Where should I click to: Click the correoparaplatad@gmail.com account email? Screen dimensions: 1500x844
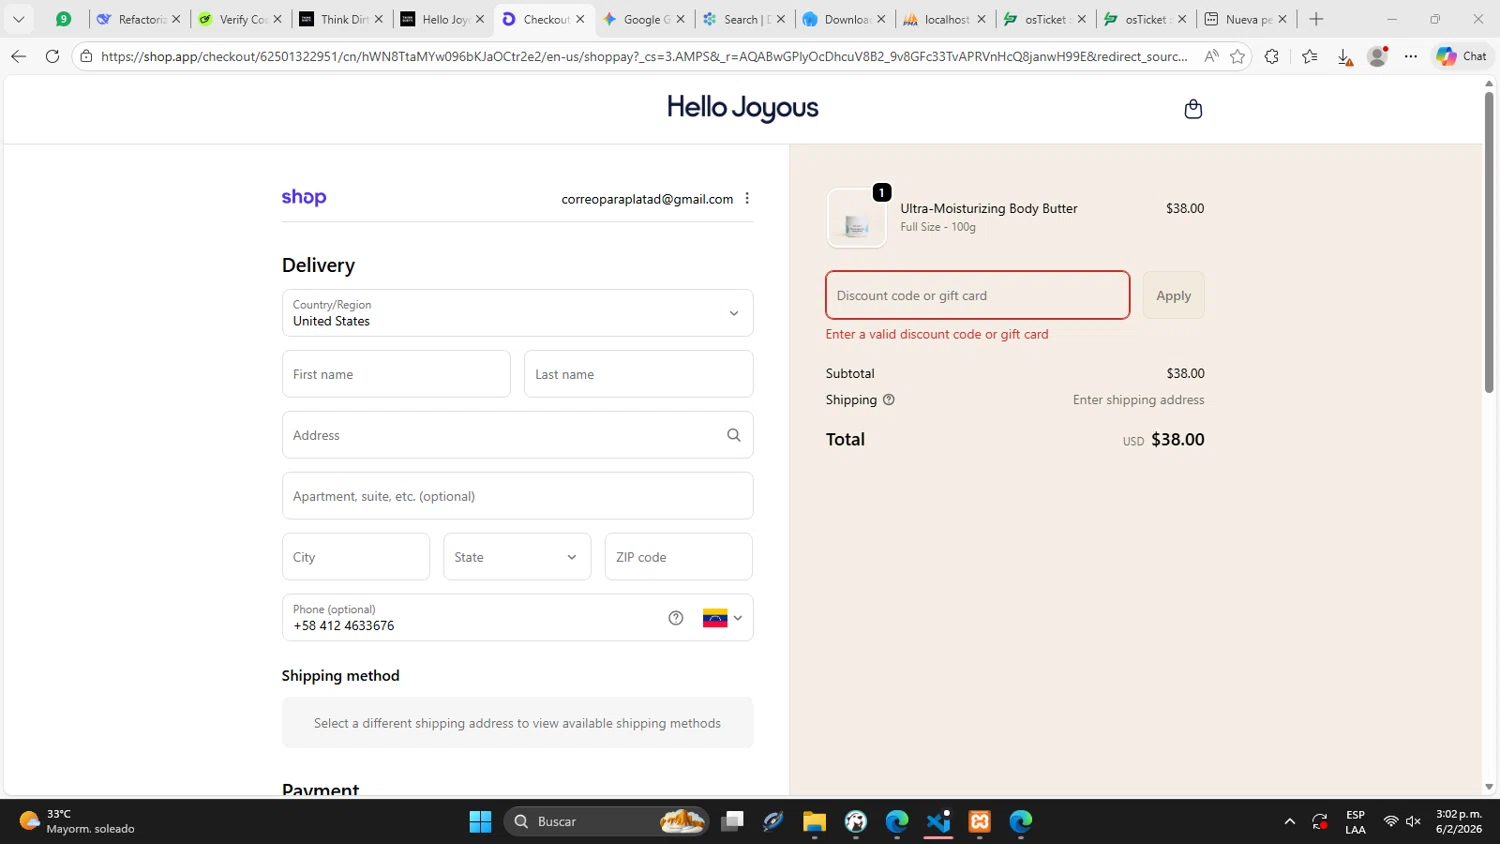click(x=647, y=199)
